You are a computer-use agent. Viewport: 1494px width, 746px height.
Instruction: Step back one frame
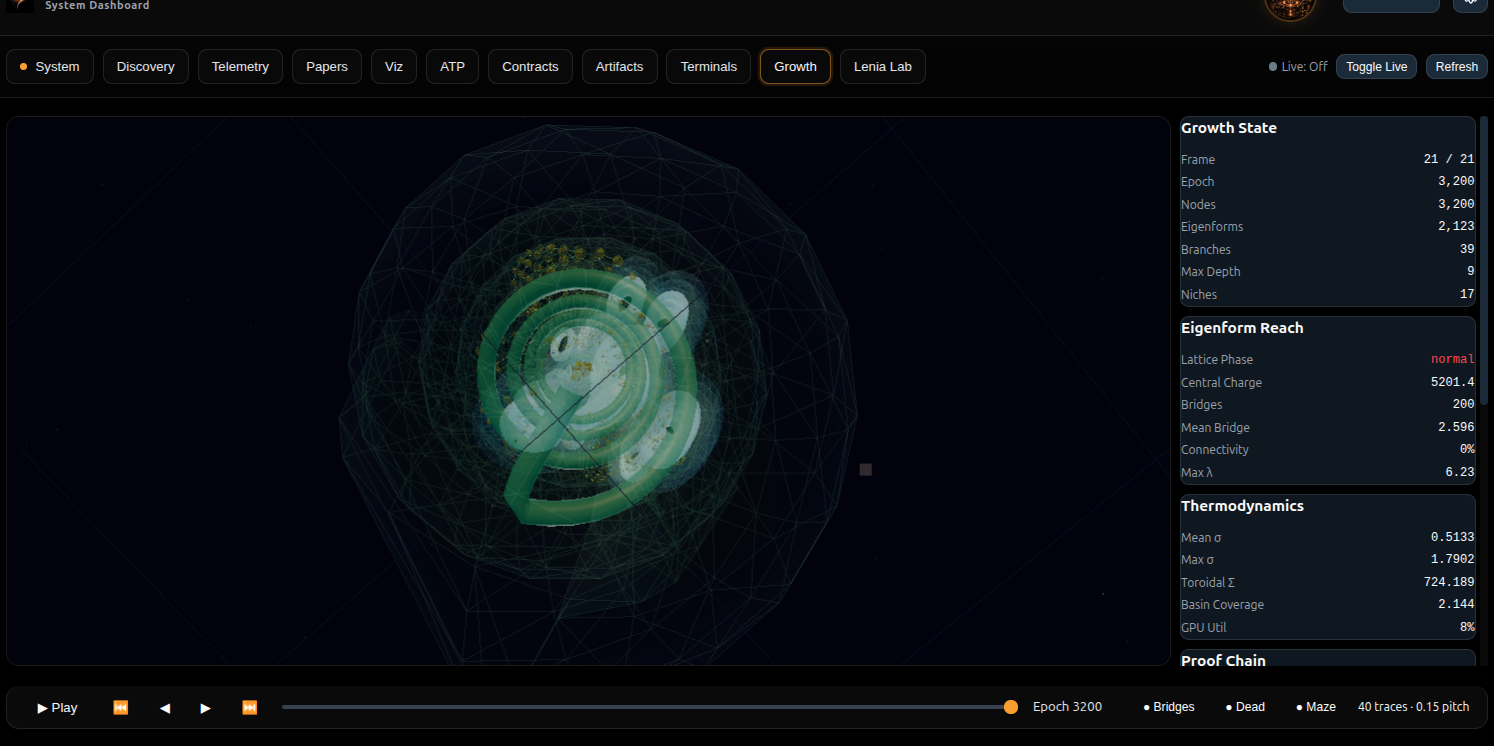pyautogui.click(x=165, y=707)
